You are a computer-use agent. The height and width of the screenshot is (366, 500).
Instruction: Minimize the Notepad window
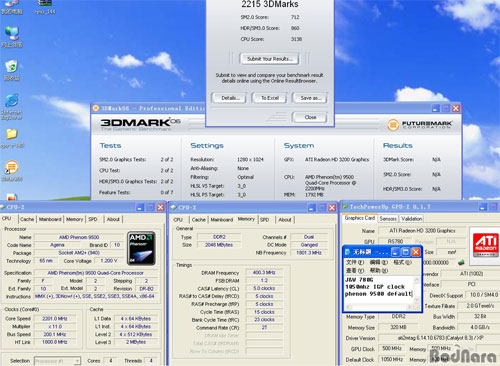click(x=395, y=252)
